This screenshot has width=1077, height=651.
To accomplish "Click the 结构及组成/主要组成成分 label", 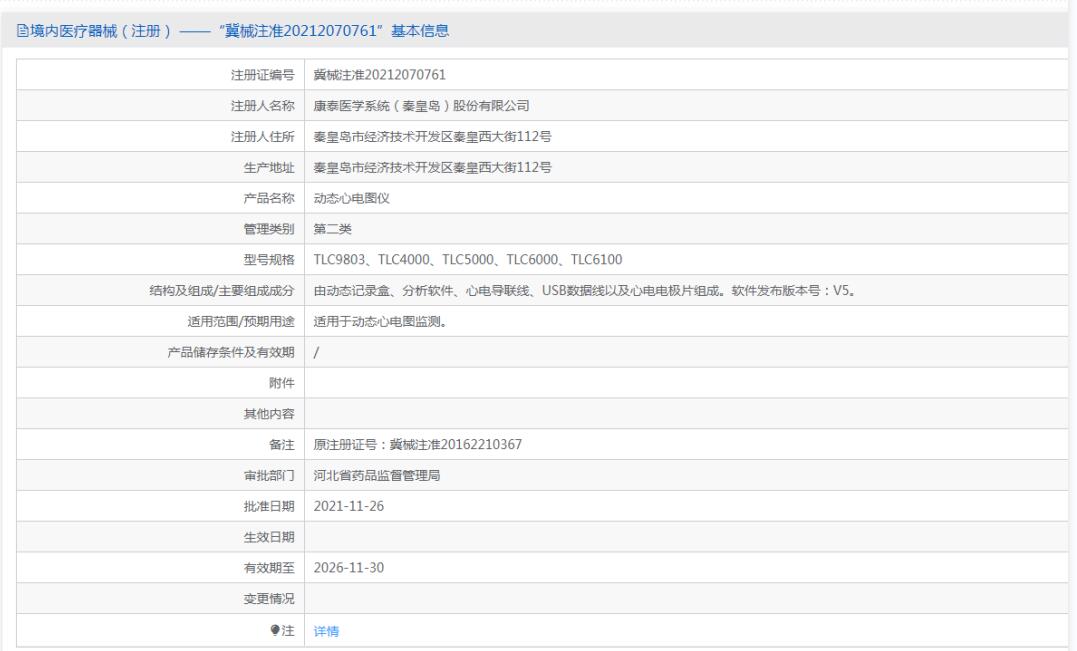I will [x=222, y=290].
